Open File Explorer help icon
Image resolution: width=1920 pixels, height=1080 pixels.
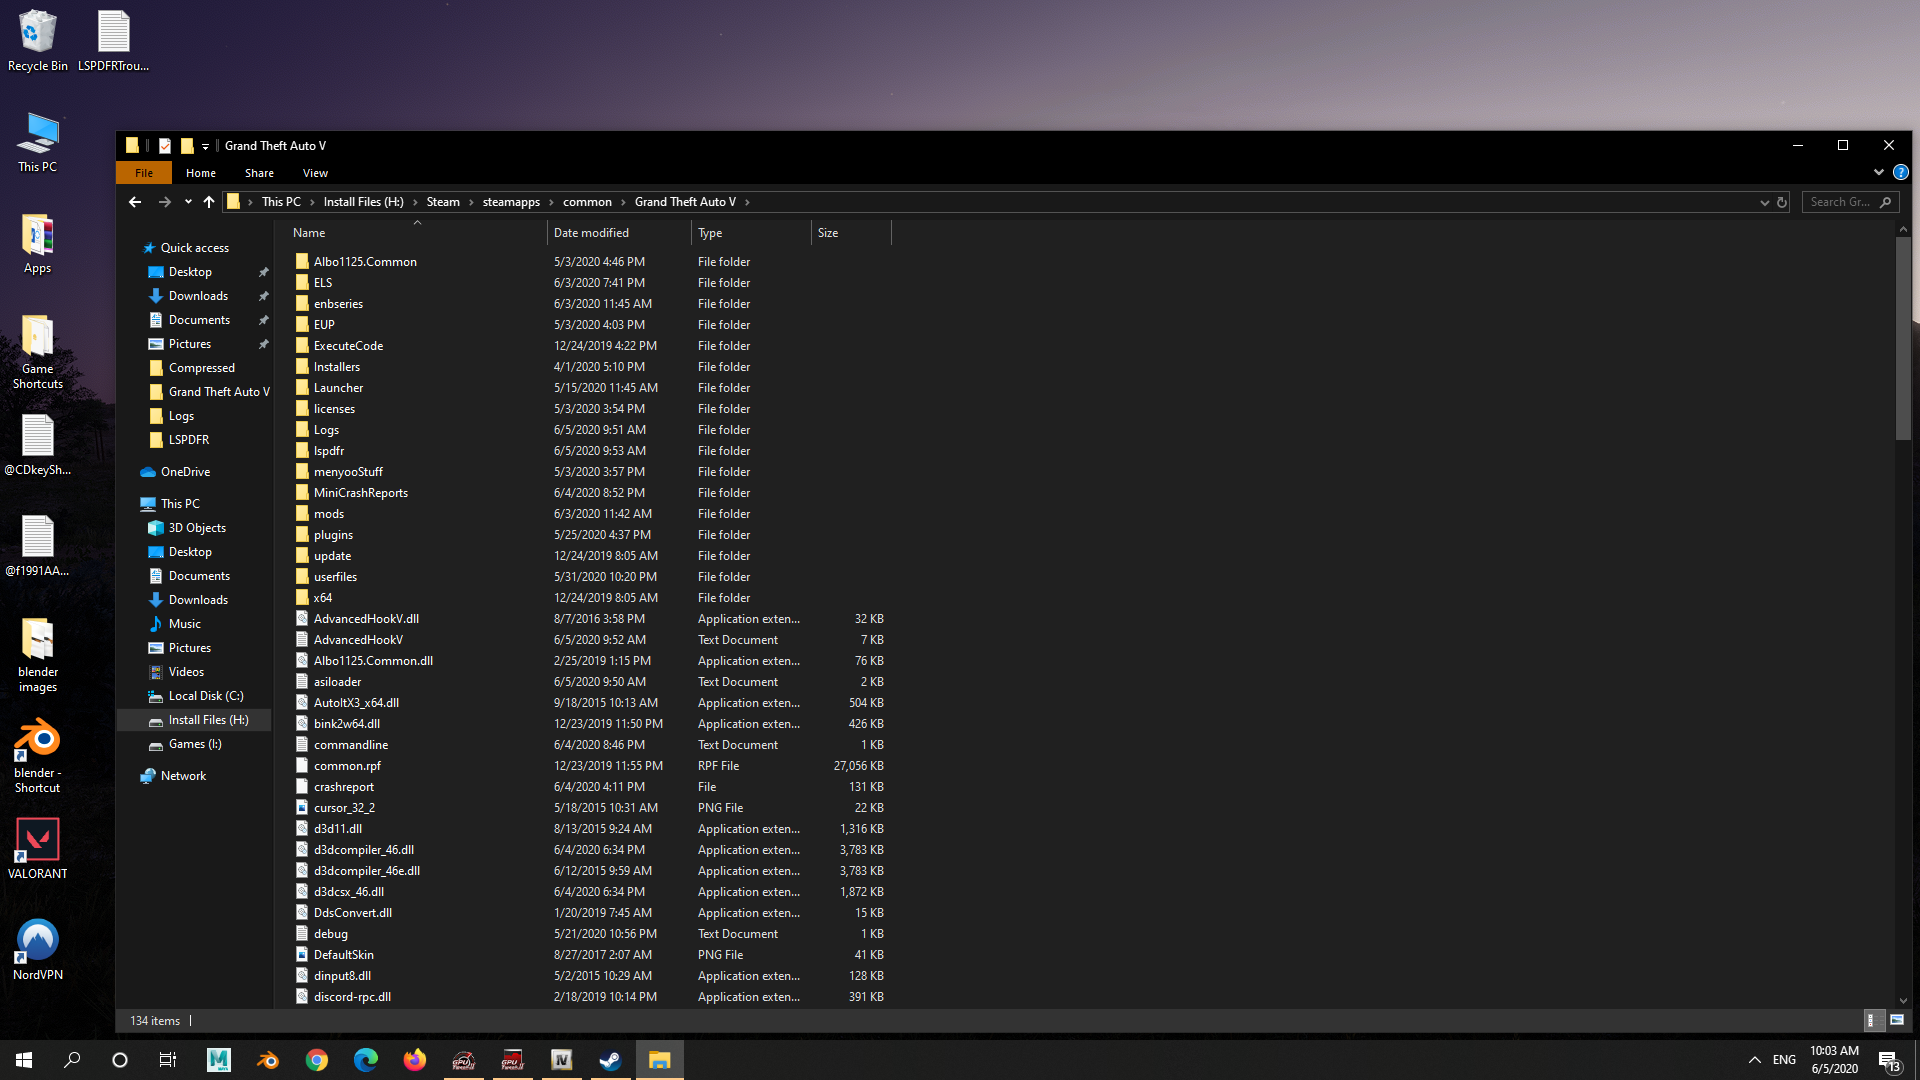pos(1900,172)
